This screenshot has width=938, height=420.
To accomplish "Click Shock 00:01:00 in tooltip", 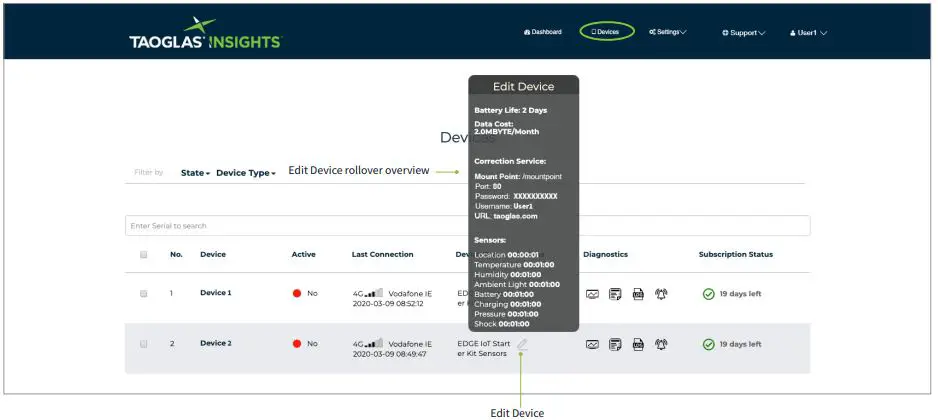I will 502,324.
